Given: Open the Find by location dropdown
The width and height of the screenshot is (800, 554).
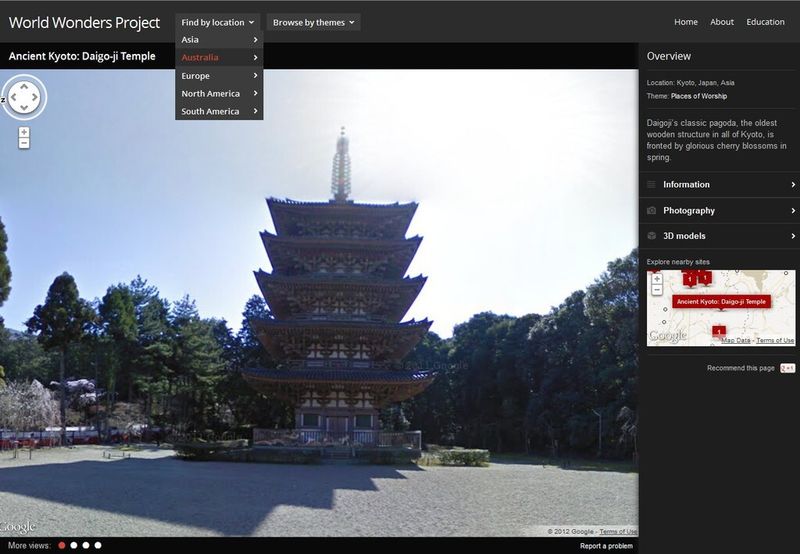Looking at the screenshot, I should 218,22.
